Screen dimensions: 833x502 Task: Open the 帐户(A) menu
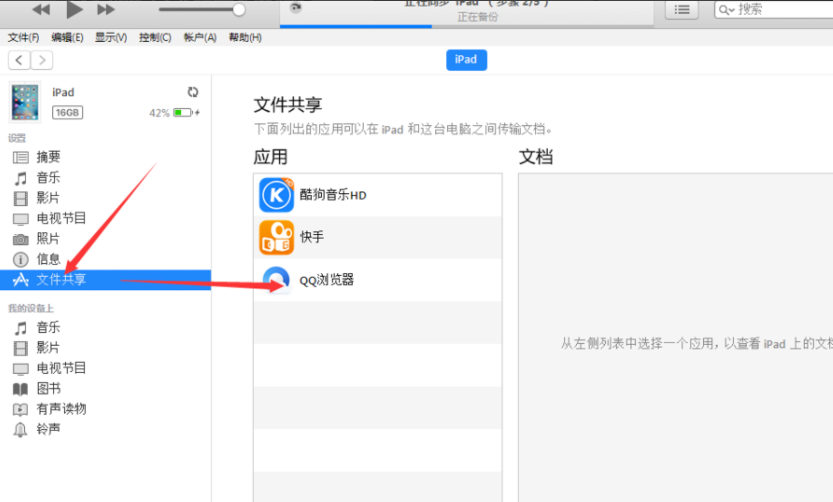[x=200, y=38]
